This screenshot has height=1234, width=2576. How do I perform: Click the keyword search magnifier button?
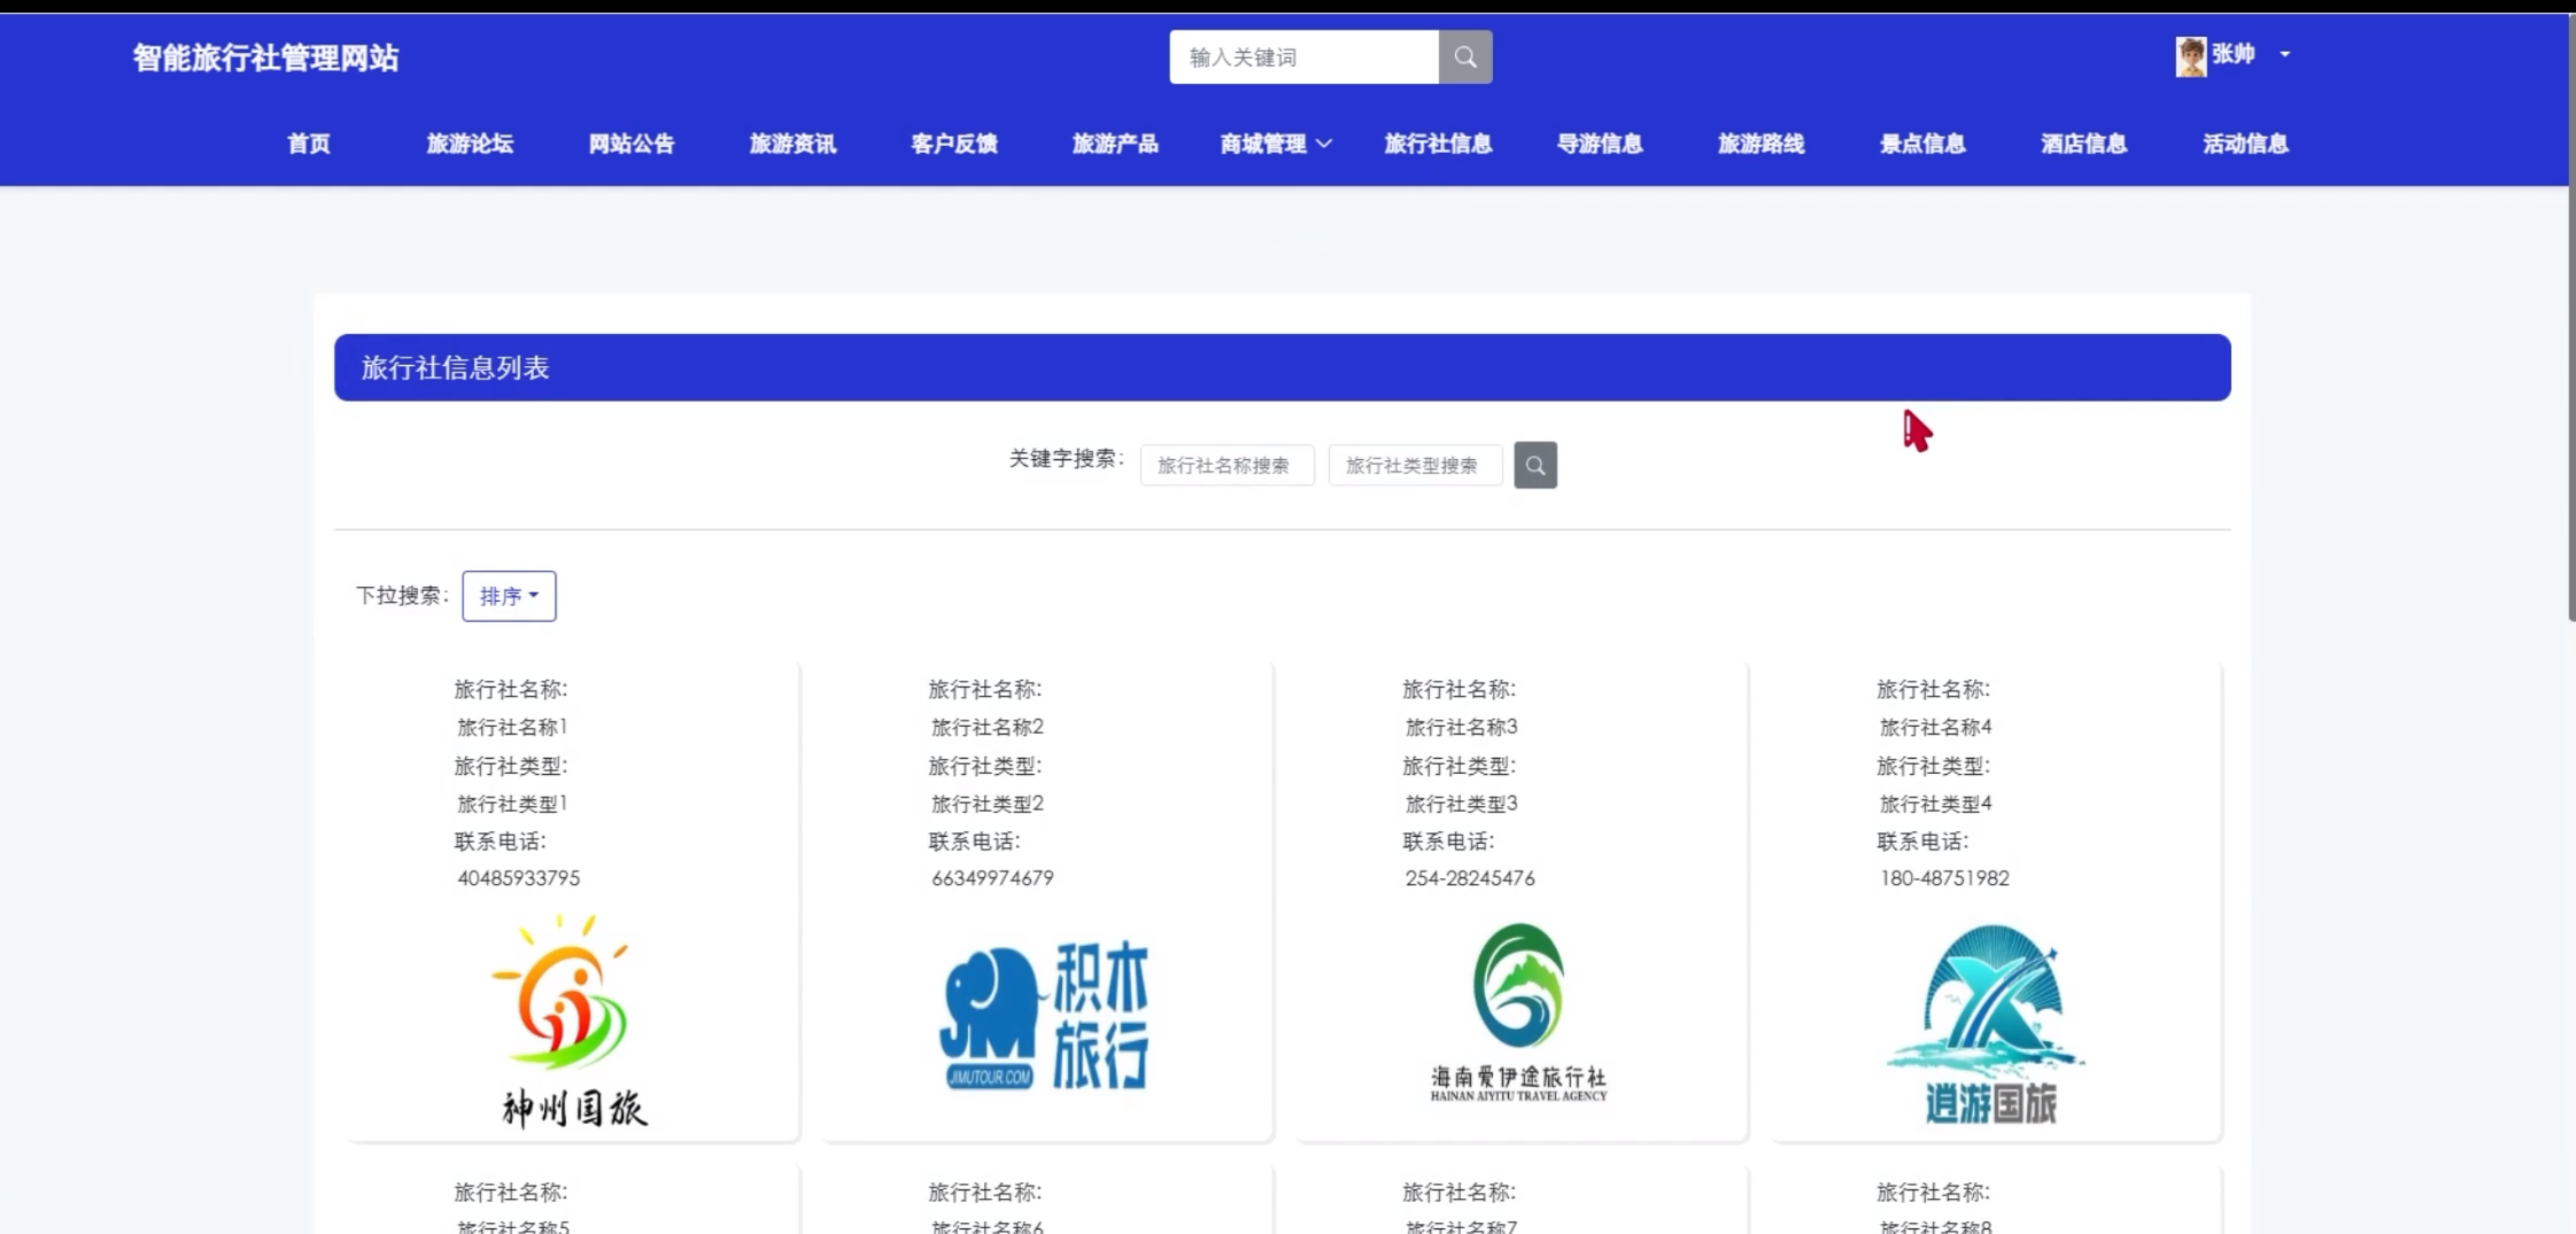(x=1534, y=465)
